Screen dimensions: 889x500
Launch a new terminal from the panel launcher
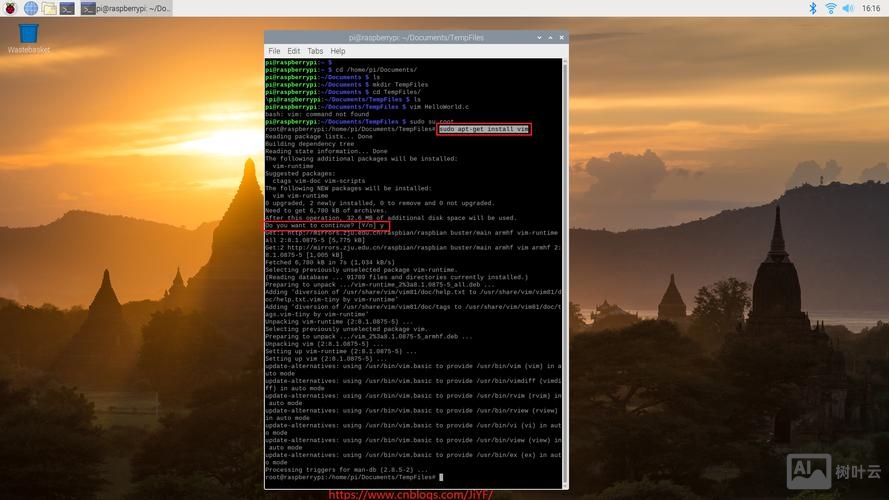tap(67, 8)
